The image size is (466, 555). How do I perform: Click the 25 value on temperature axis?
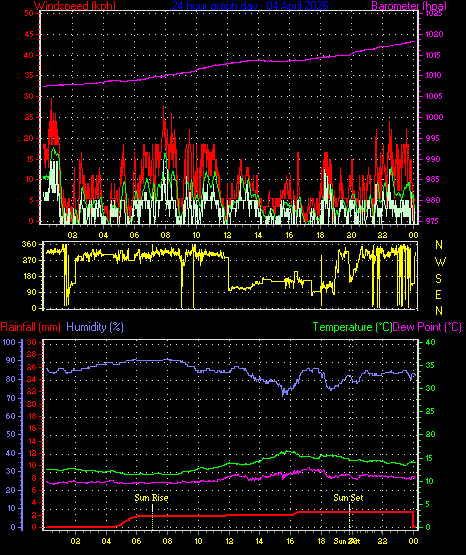click(x=430, y=411)
